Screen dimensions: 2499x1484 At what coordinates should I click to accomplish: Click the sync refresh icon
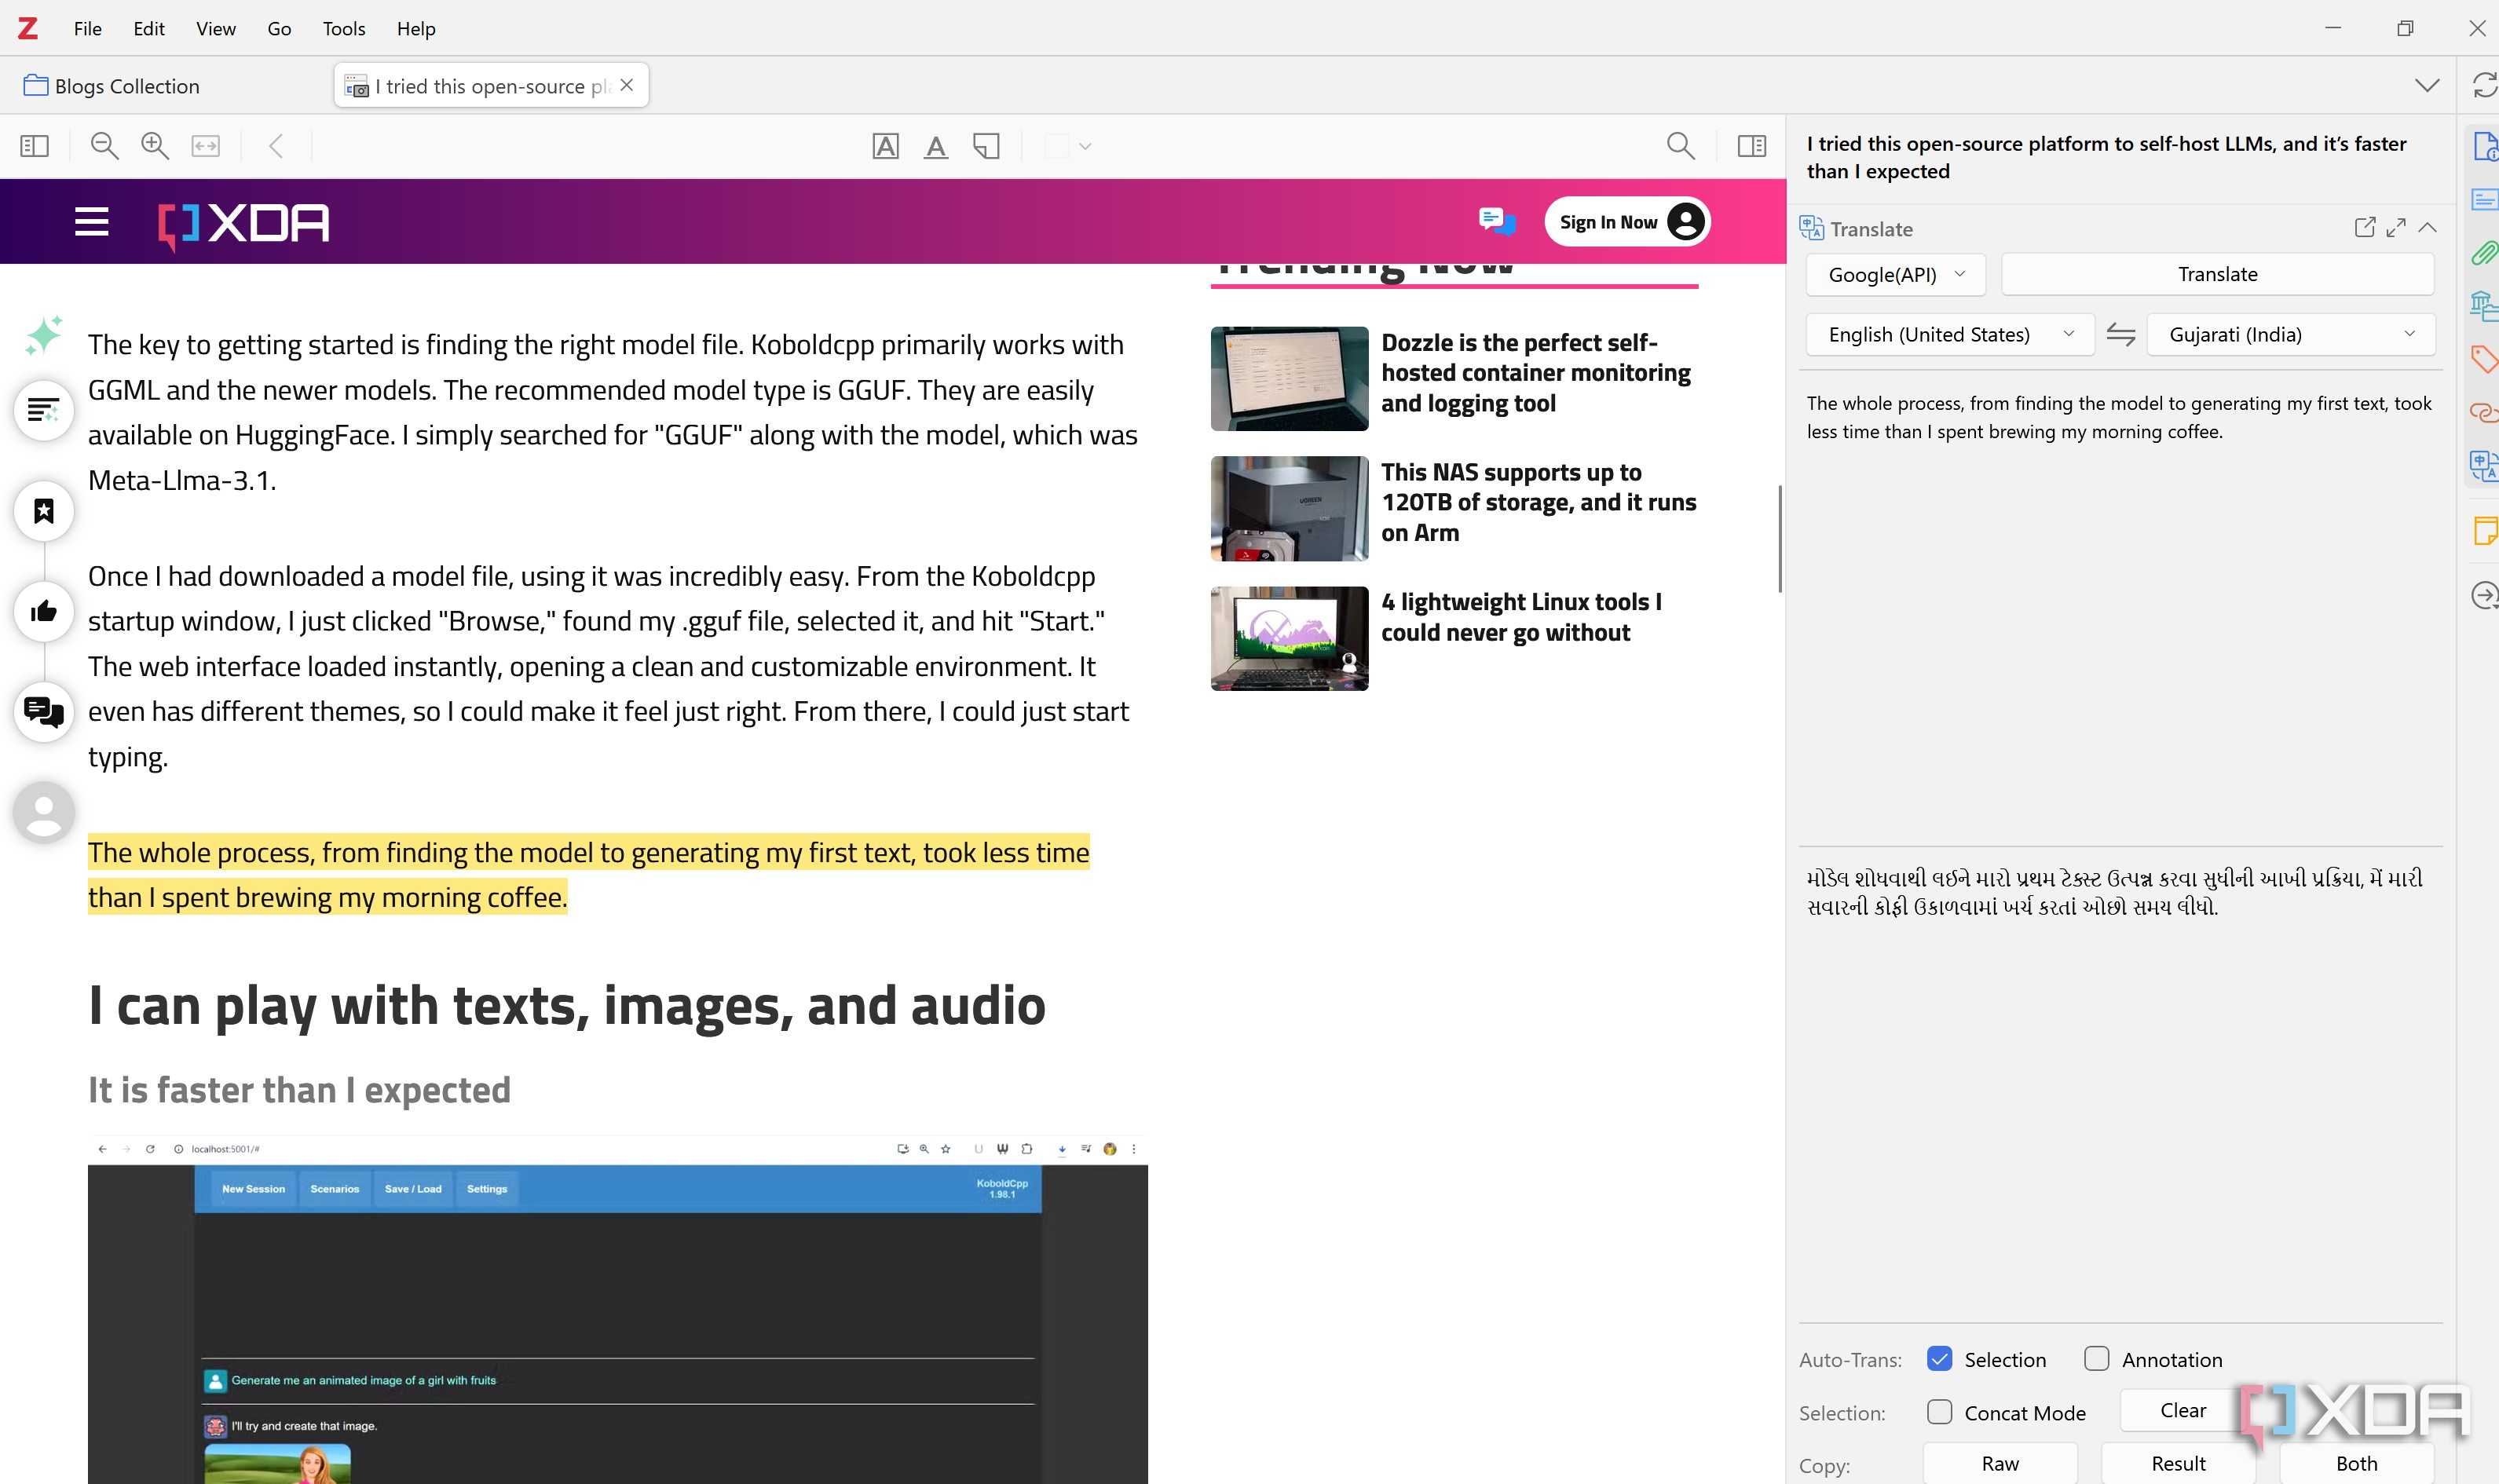(x=2484, y=85)
